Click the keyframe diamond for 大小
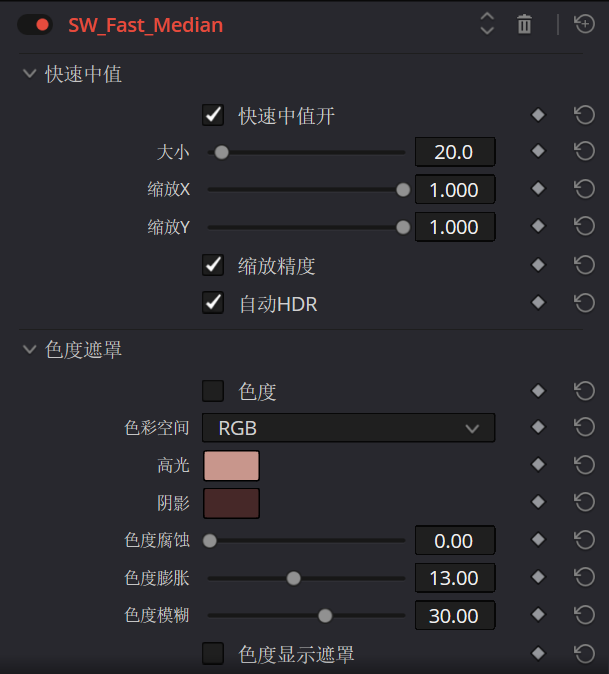This screenshot has height=674, width=609. click(538, 152)
